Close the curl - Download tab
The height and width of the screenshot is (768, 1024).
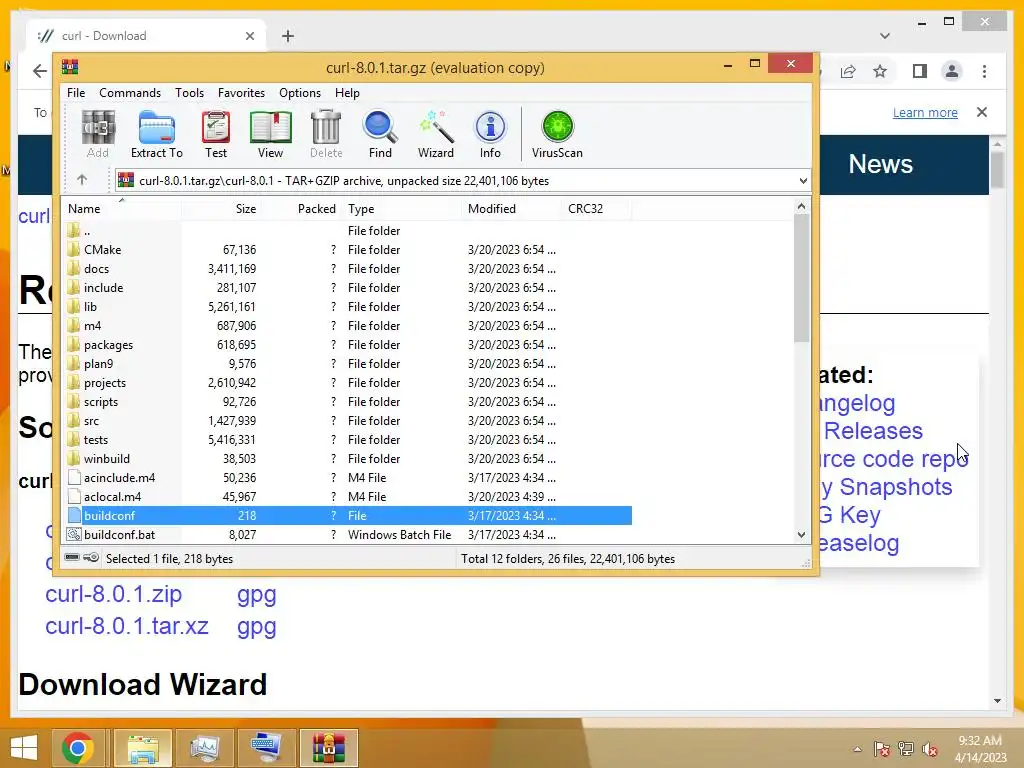pyautogui.click(x=249, y=36)
